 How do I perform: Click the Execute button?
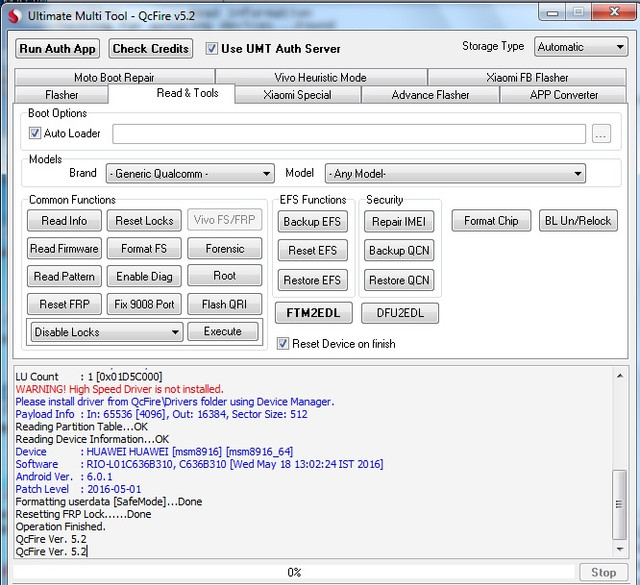click(x=223, y=331)
